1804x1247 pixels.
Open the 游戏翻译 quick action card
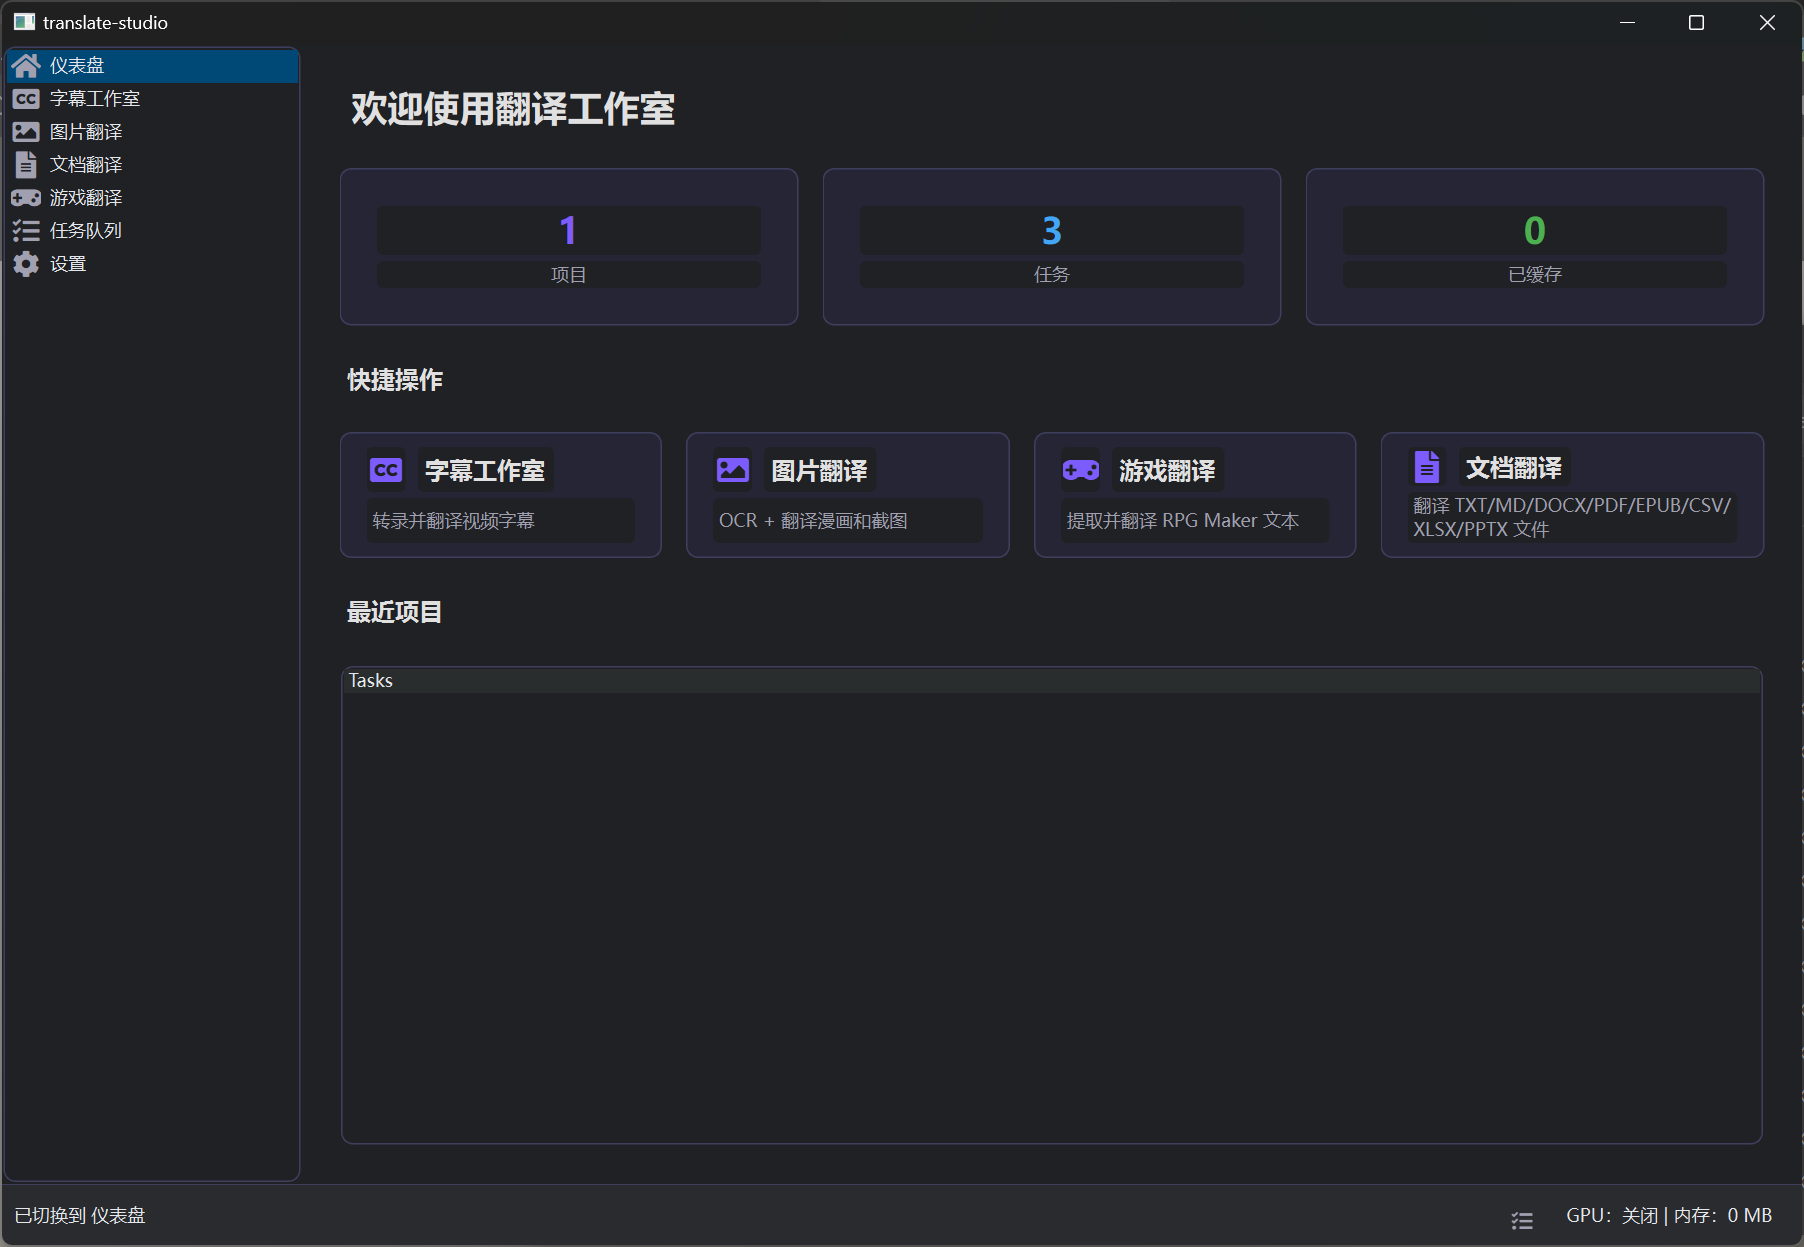[x=1195, y=495]
